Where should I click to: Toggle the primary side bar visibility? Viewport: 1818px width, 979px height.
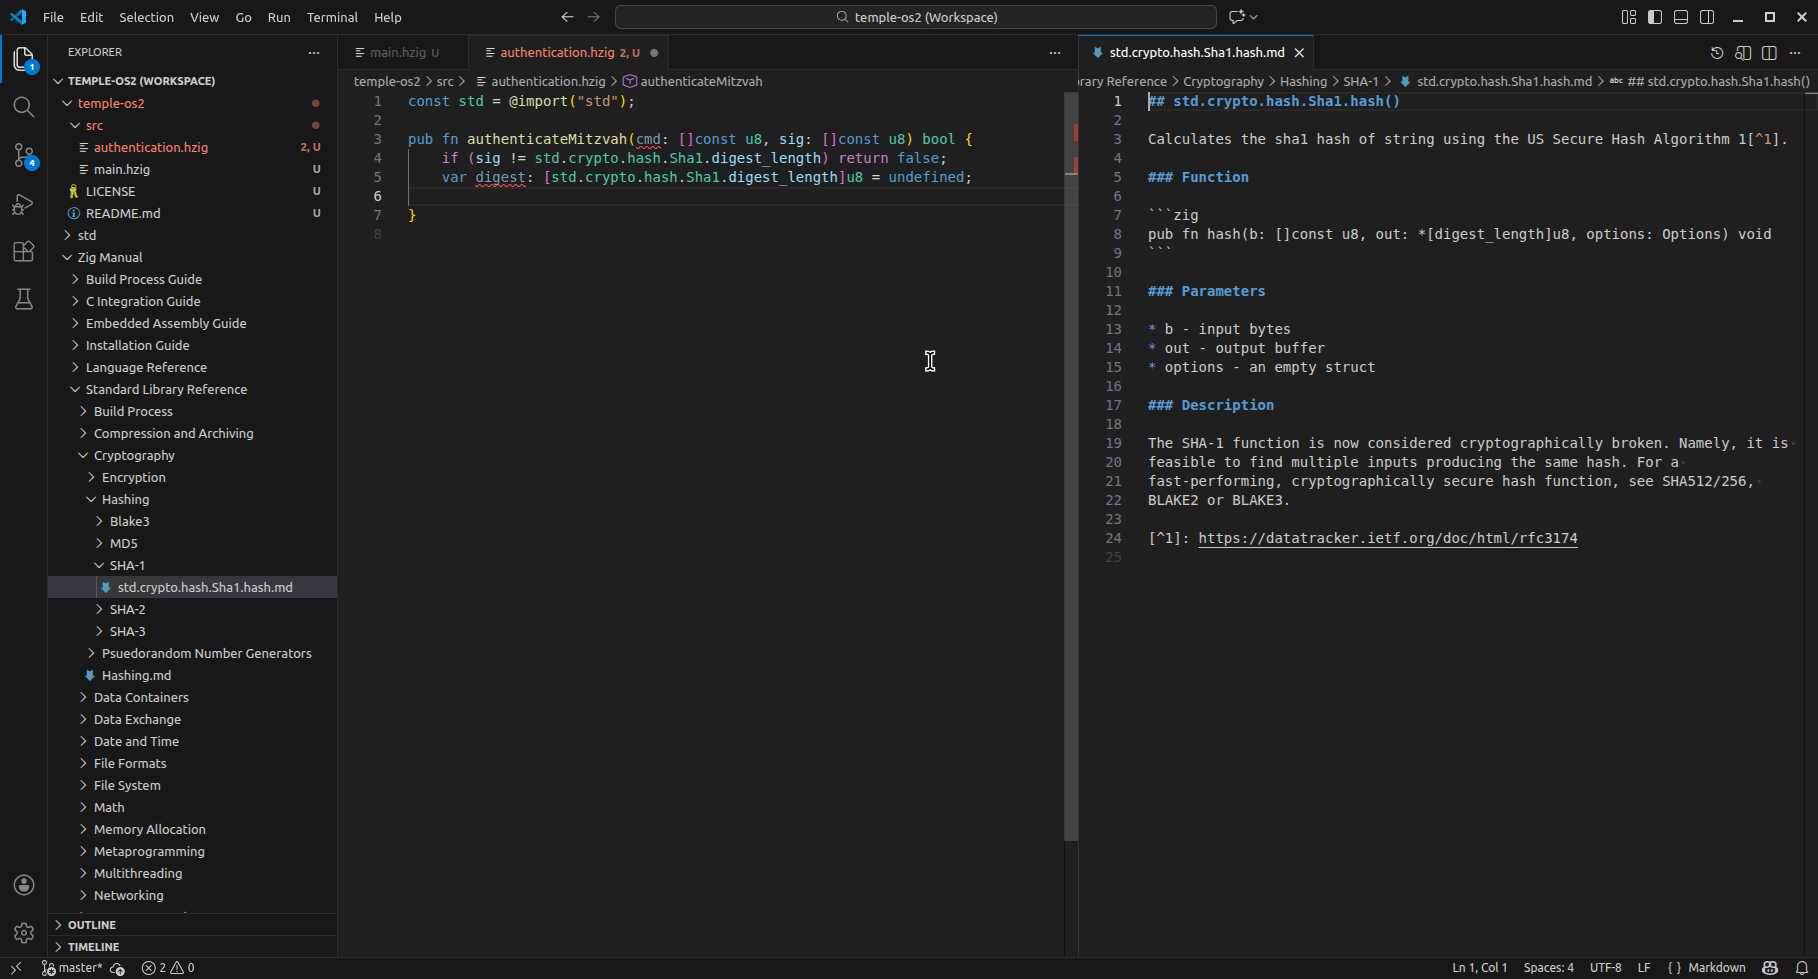1655,17
